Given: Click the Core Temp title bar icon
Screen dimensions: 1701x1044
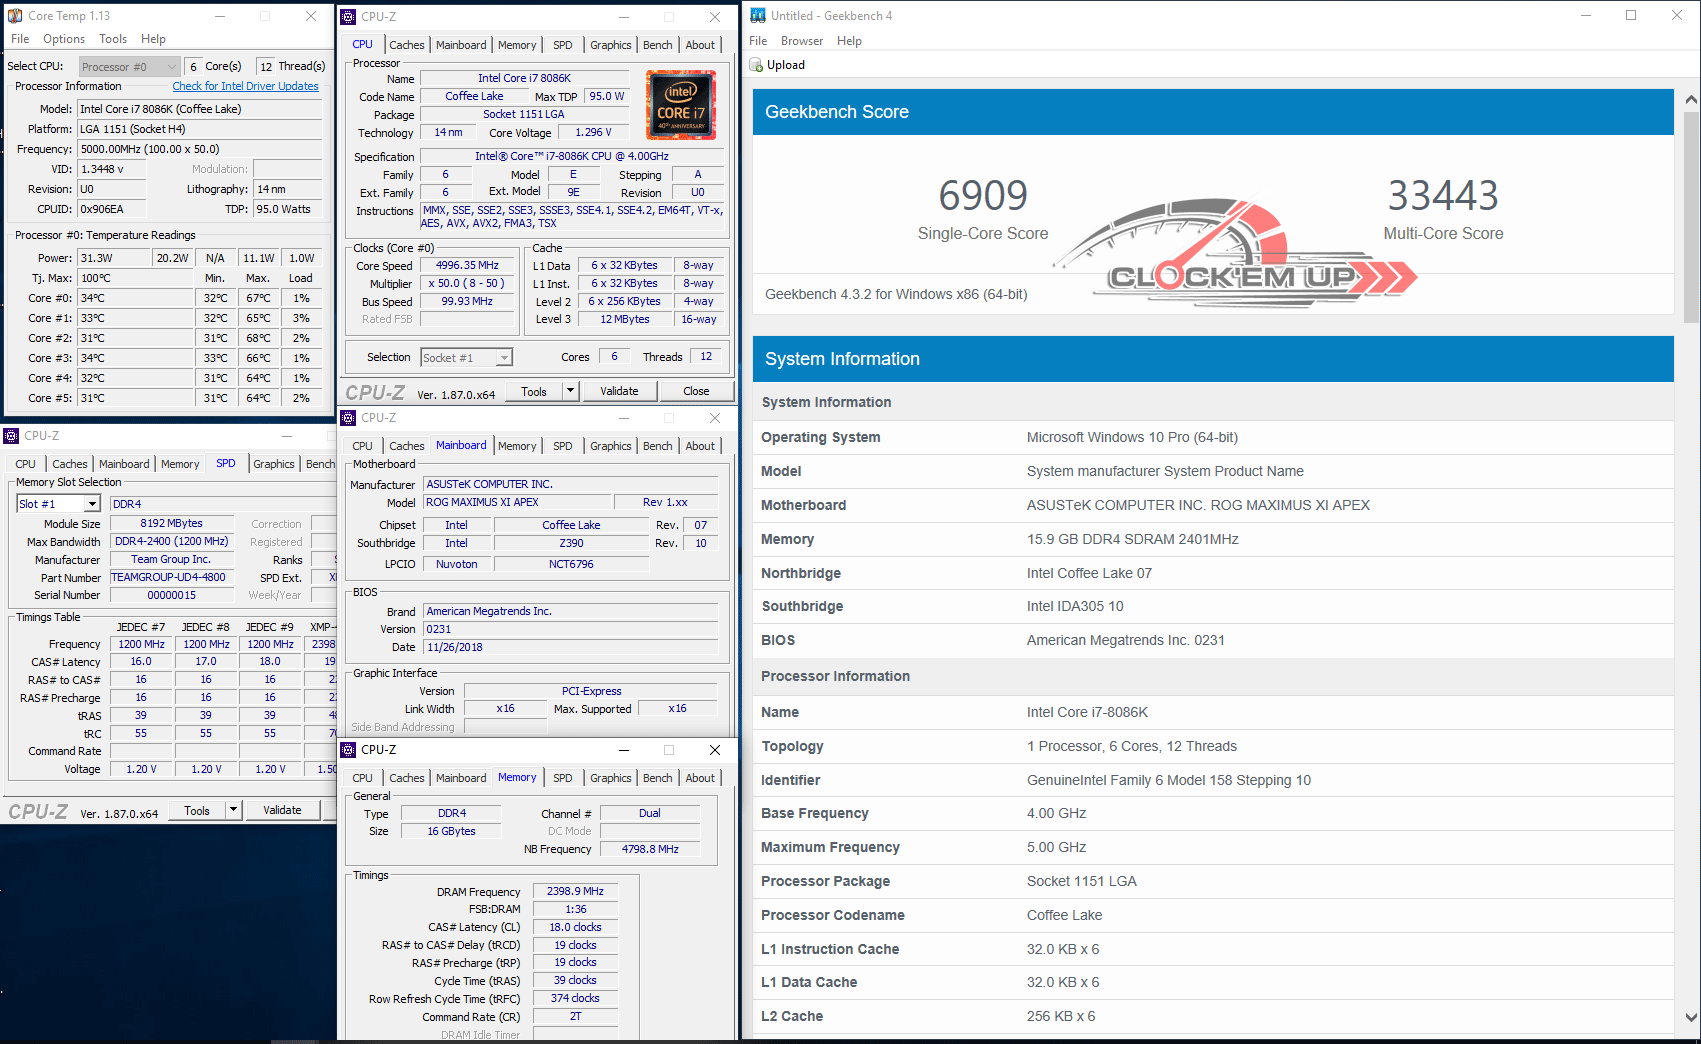Looking at the screenshot, I should [x=15, y=16].
